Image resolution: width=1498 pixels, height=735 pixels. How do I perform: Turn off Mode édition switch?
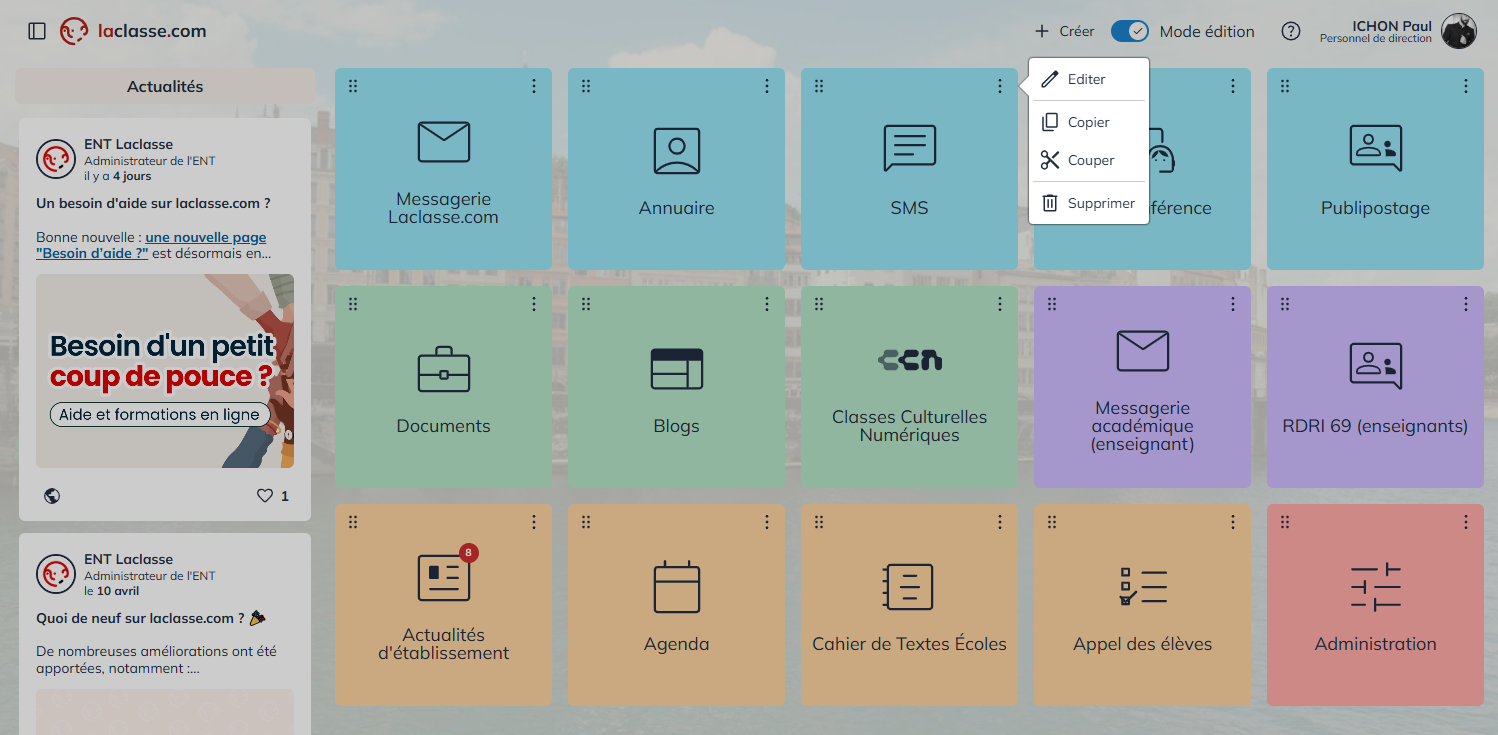pyautogui.click(x=1130, y=31)
